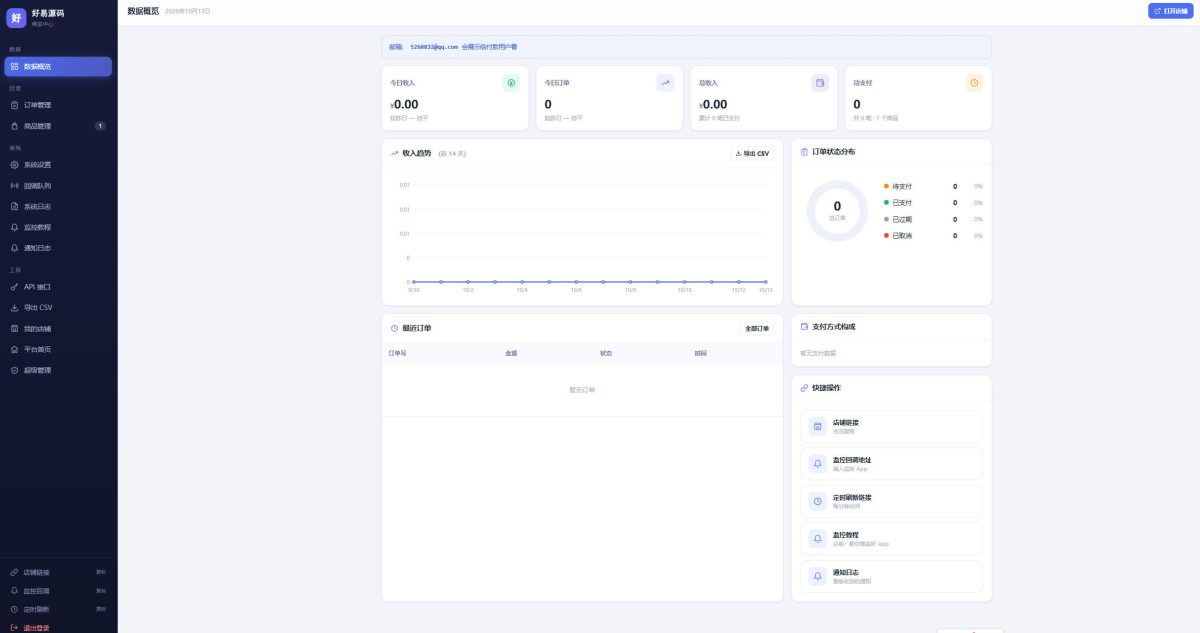Click the download icon beside 导出 CSV in sidebar
This screenshot has height=633, width=1200.
14,307
